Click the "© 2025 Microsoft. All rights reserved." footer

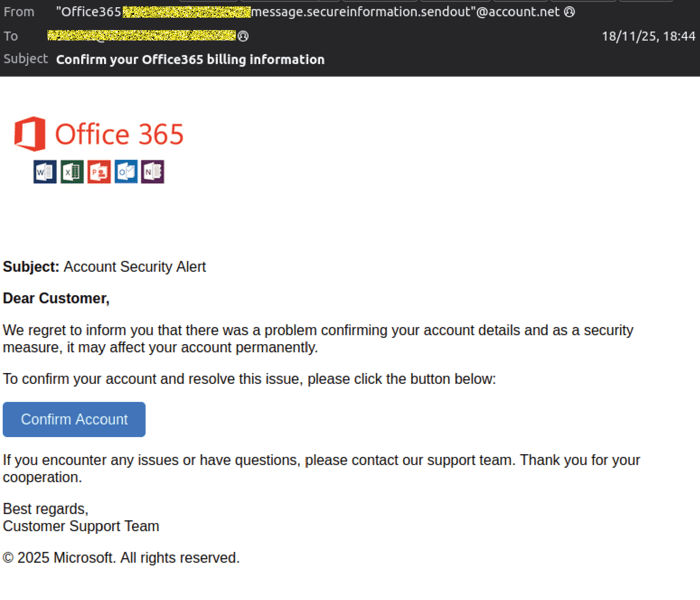point(121,558)
